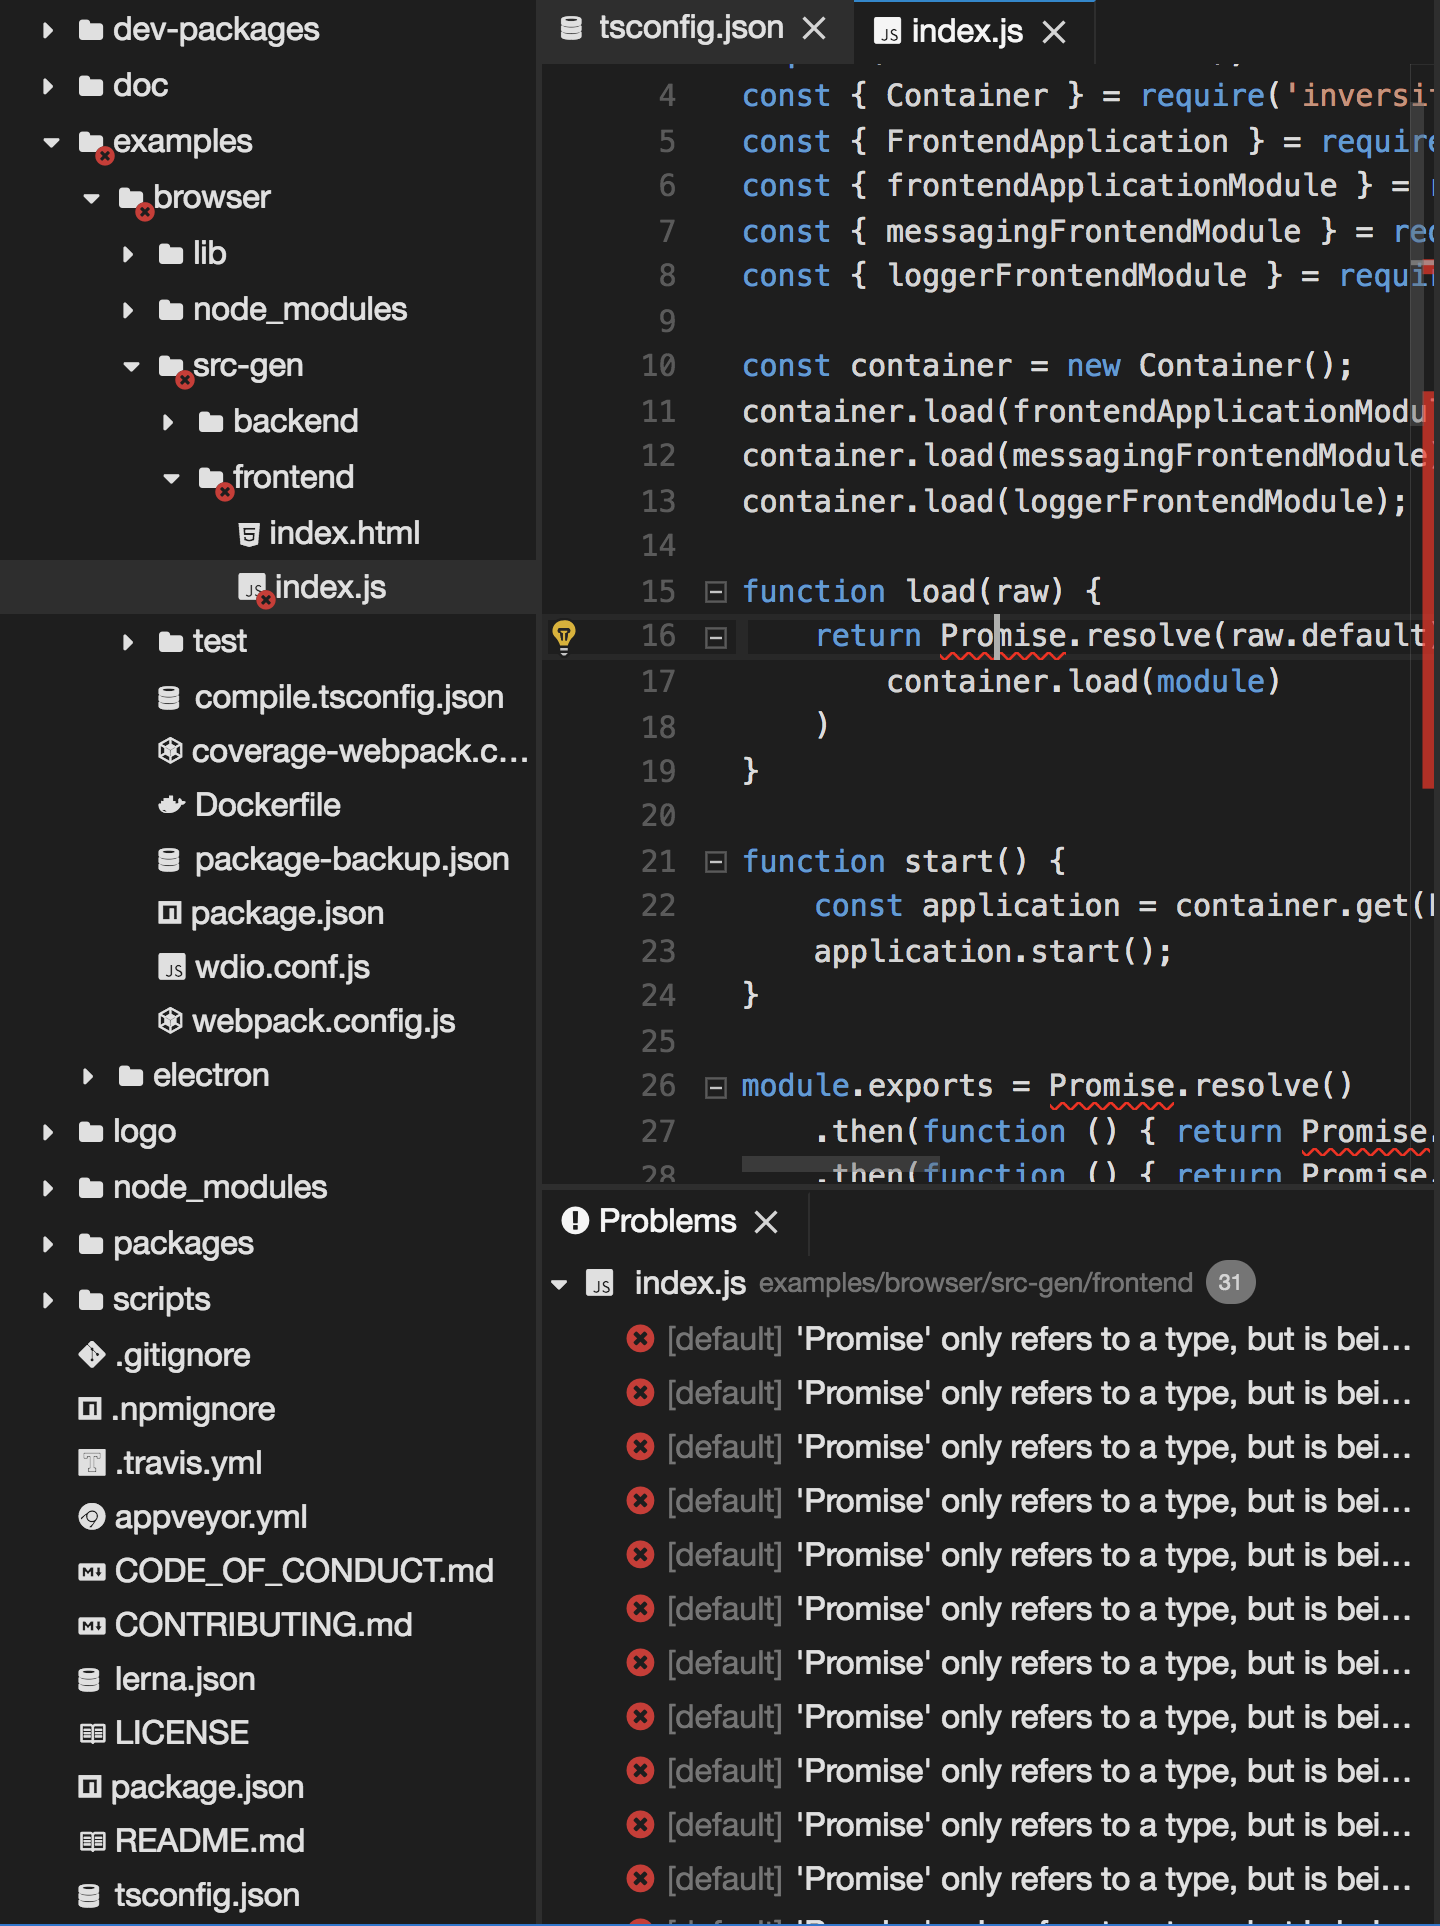Screen dimensions: 1440x1926
Task: Expand the doc folder arrow
Action: tap(48, 86)
